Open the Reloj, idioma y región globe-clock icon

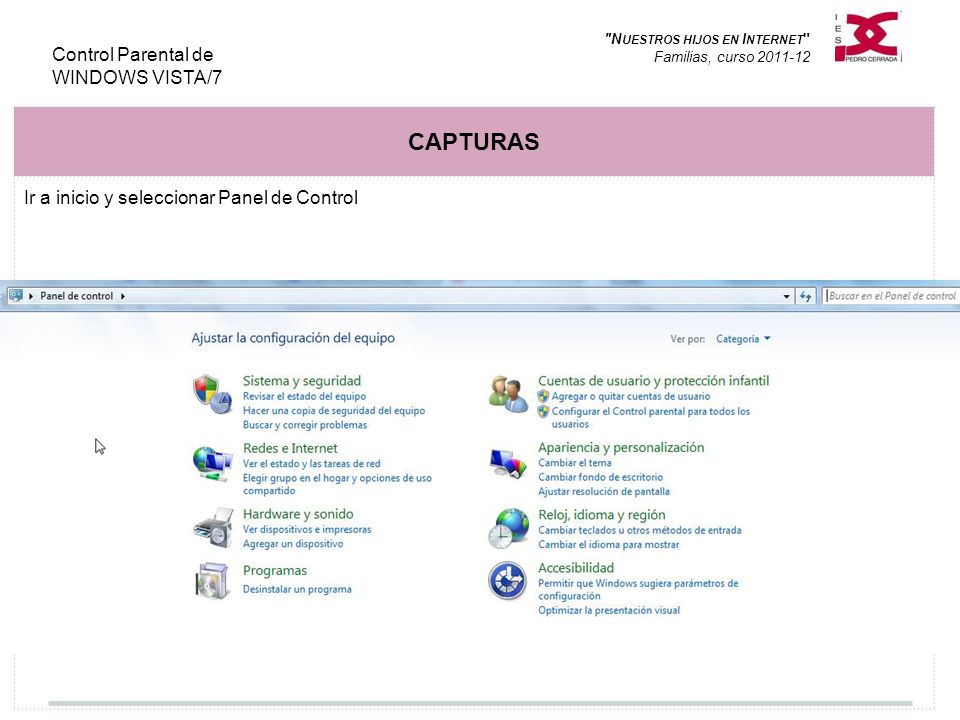tap(508, 528)
